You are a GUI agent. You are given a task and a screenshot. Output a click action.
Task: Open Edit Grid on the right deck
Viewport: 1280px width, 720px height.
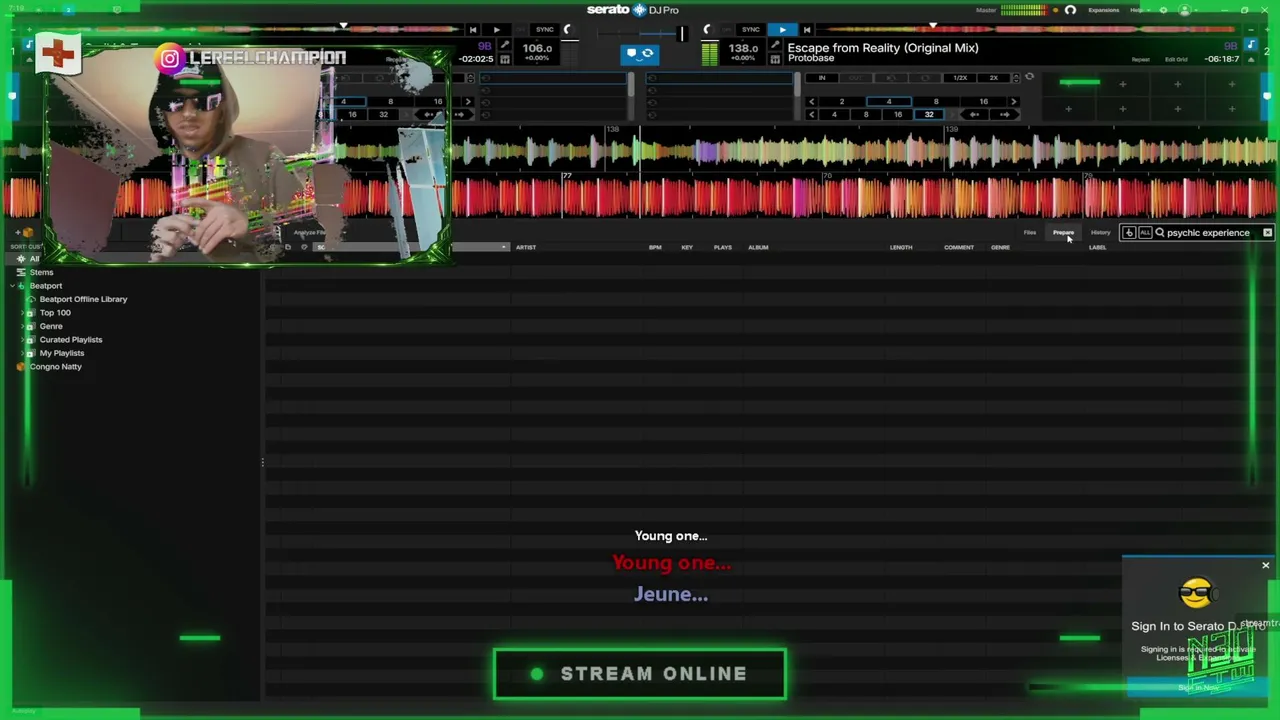tap(1176, 60)
